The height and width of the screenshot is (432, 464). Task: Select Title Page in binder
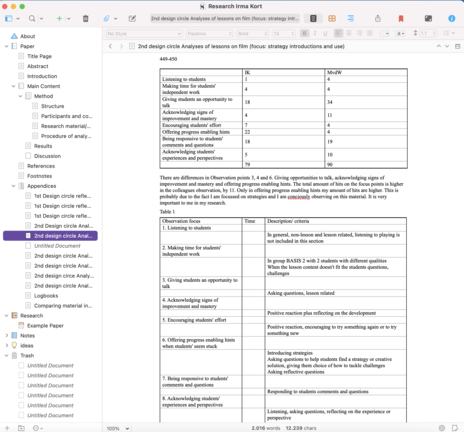(39, 56)
